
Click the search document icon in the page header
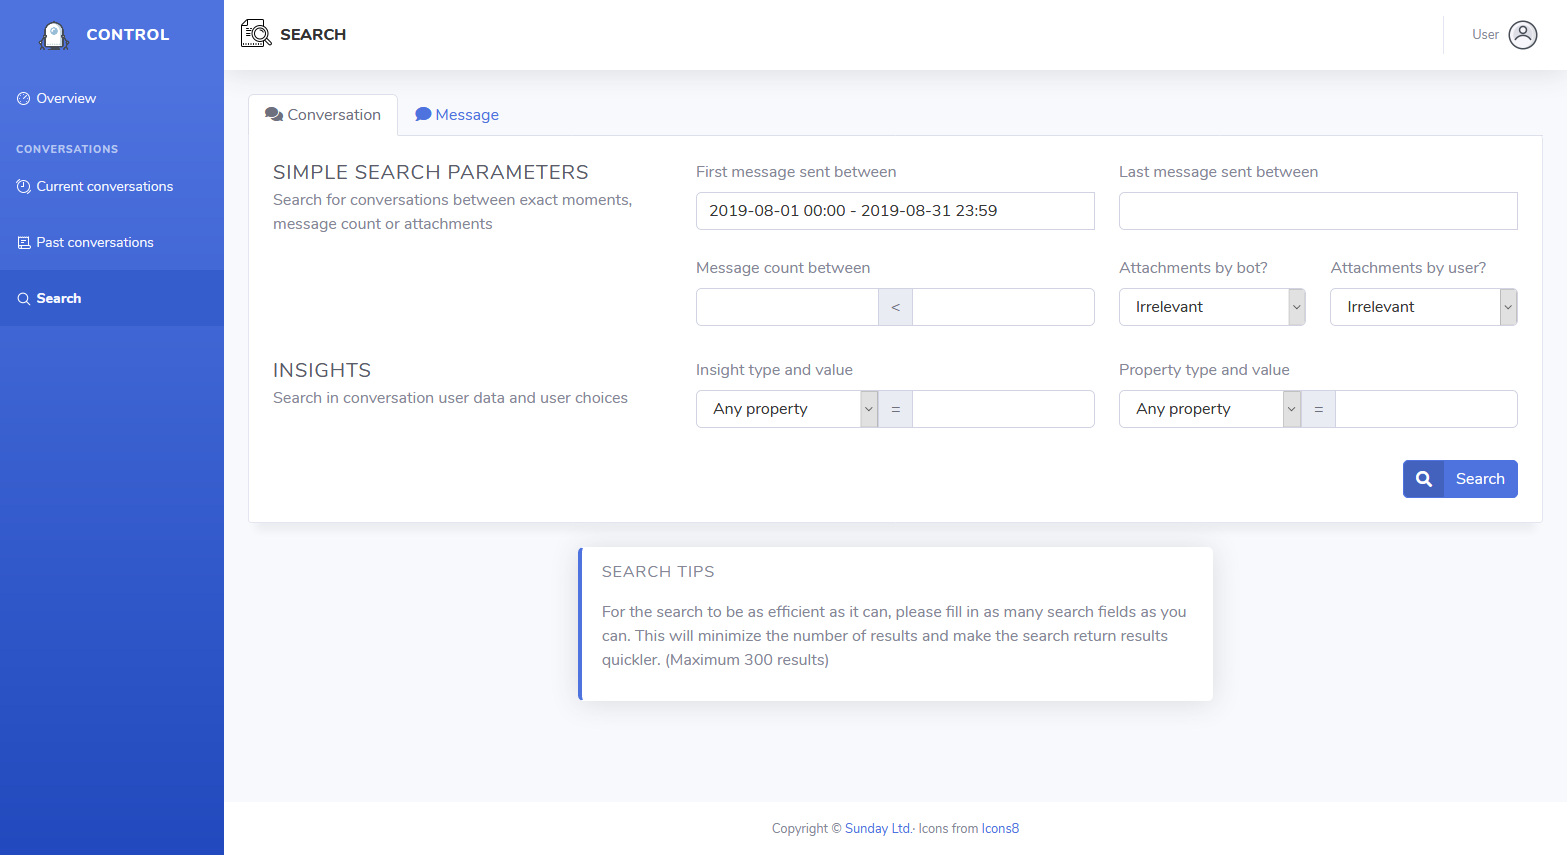(x=256, y=34)
